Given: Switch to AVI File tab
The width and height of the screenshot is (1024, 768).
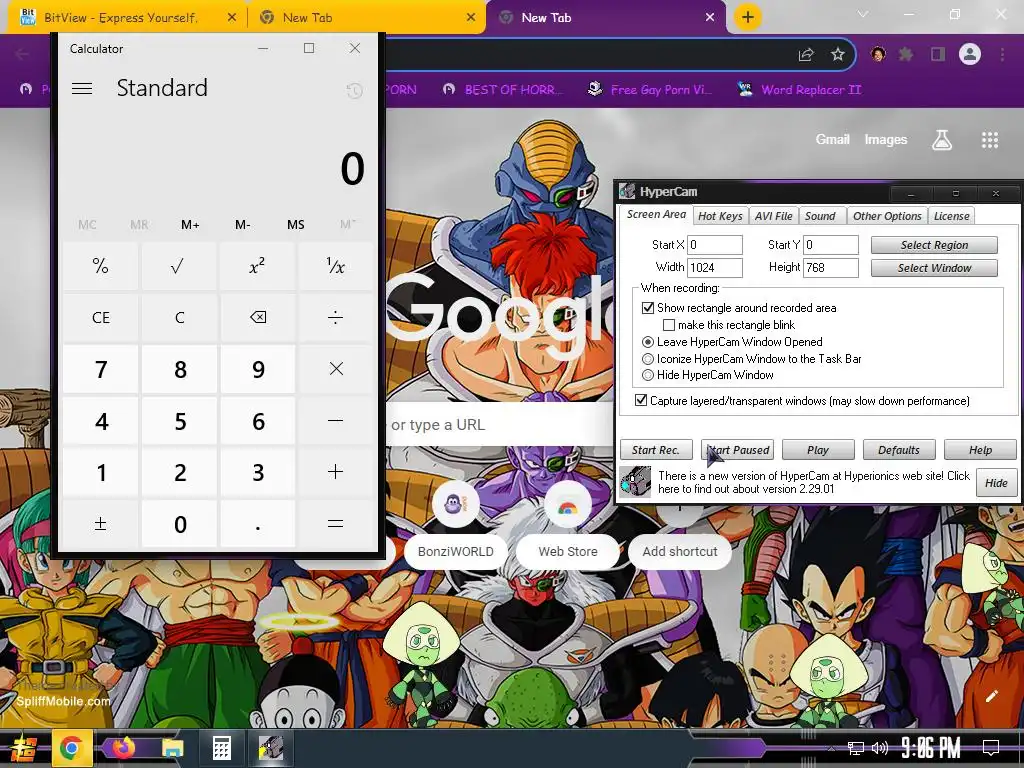Looking at the screenshot, I should [x=773, y=216].
